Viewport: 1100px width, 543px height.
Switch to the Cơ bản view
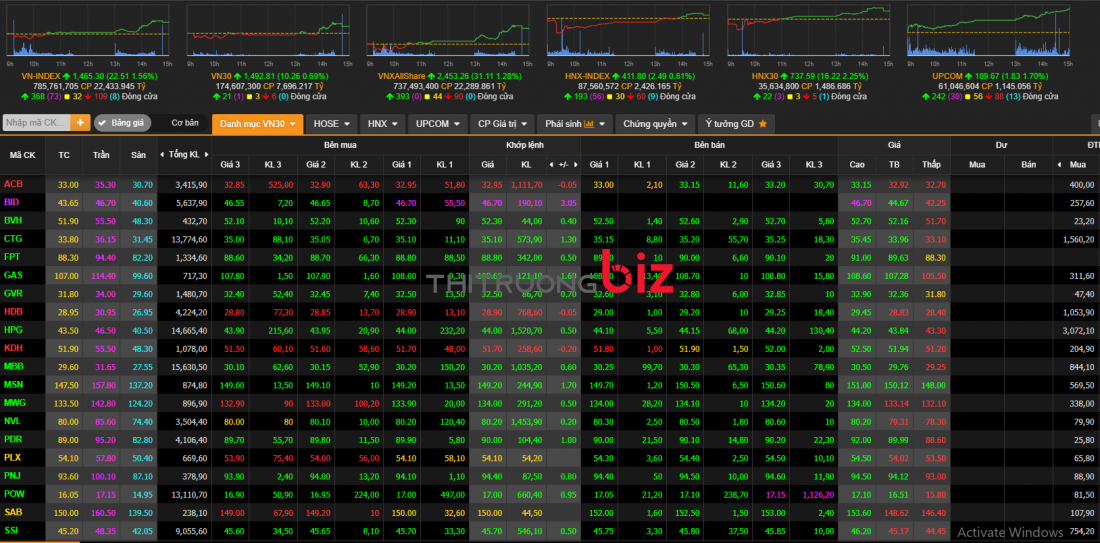point(185,123)
